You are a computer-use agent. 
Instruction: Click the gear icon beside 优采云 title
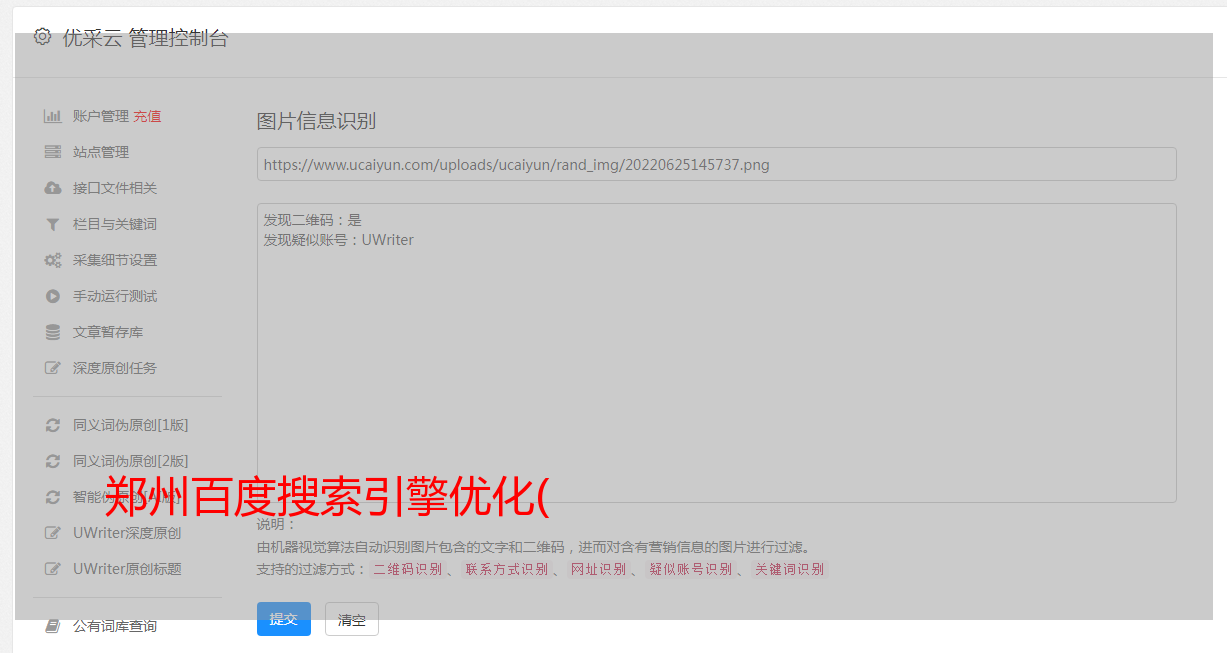click(x=42, y=37)
